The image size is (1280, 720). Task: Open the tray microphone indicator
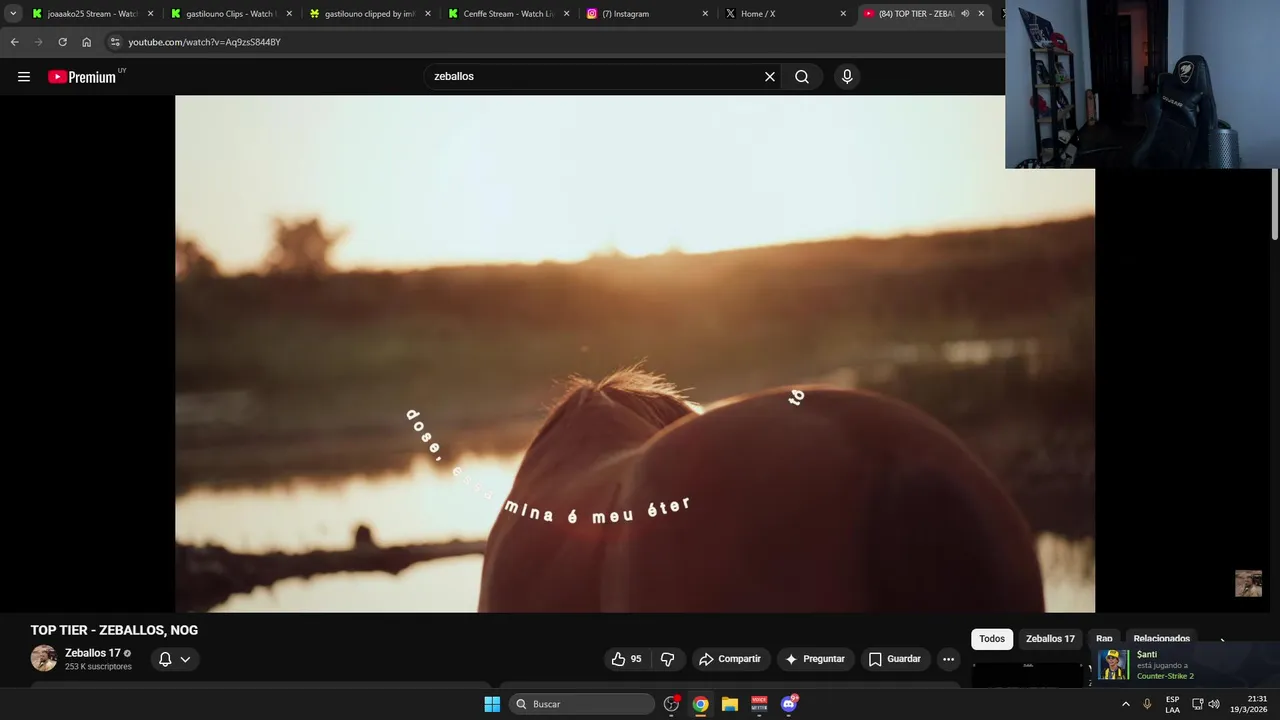click(x=1147, y=704)
